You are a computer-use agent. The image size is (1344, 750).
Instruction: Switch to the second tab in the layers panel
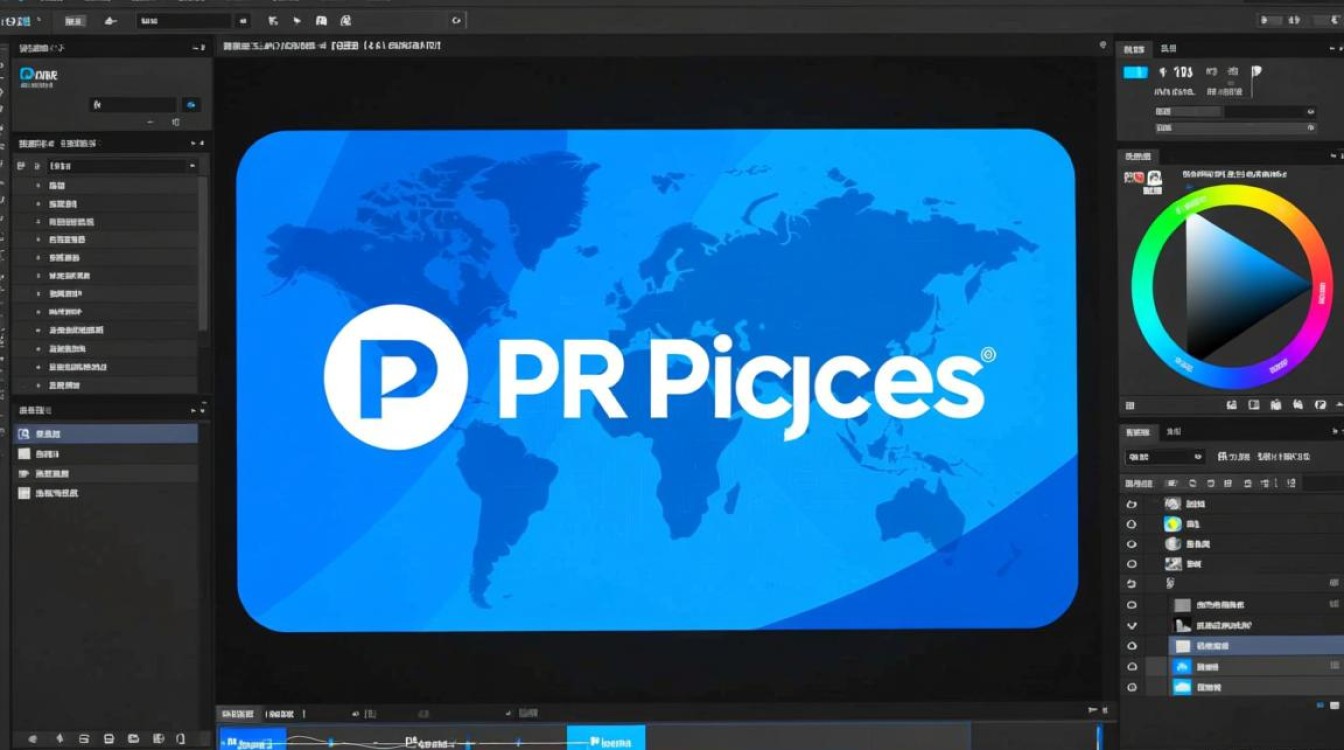pyautogui.click(x=1173, y=432)
